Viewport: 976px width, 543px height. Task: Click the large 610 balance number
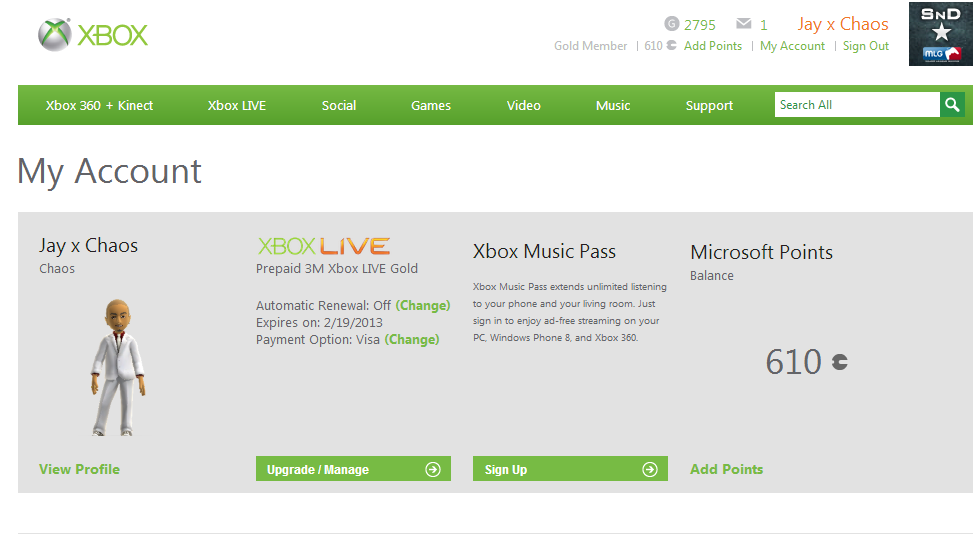tap(794, 362)
